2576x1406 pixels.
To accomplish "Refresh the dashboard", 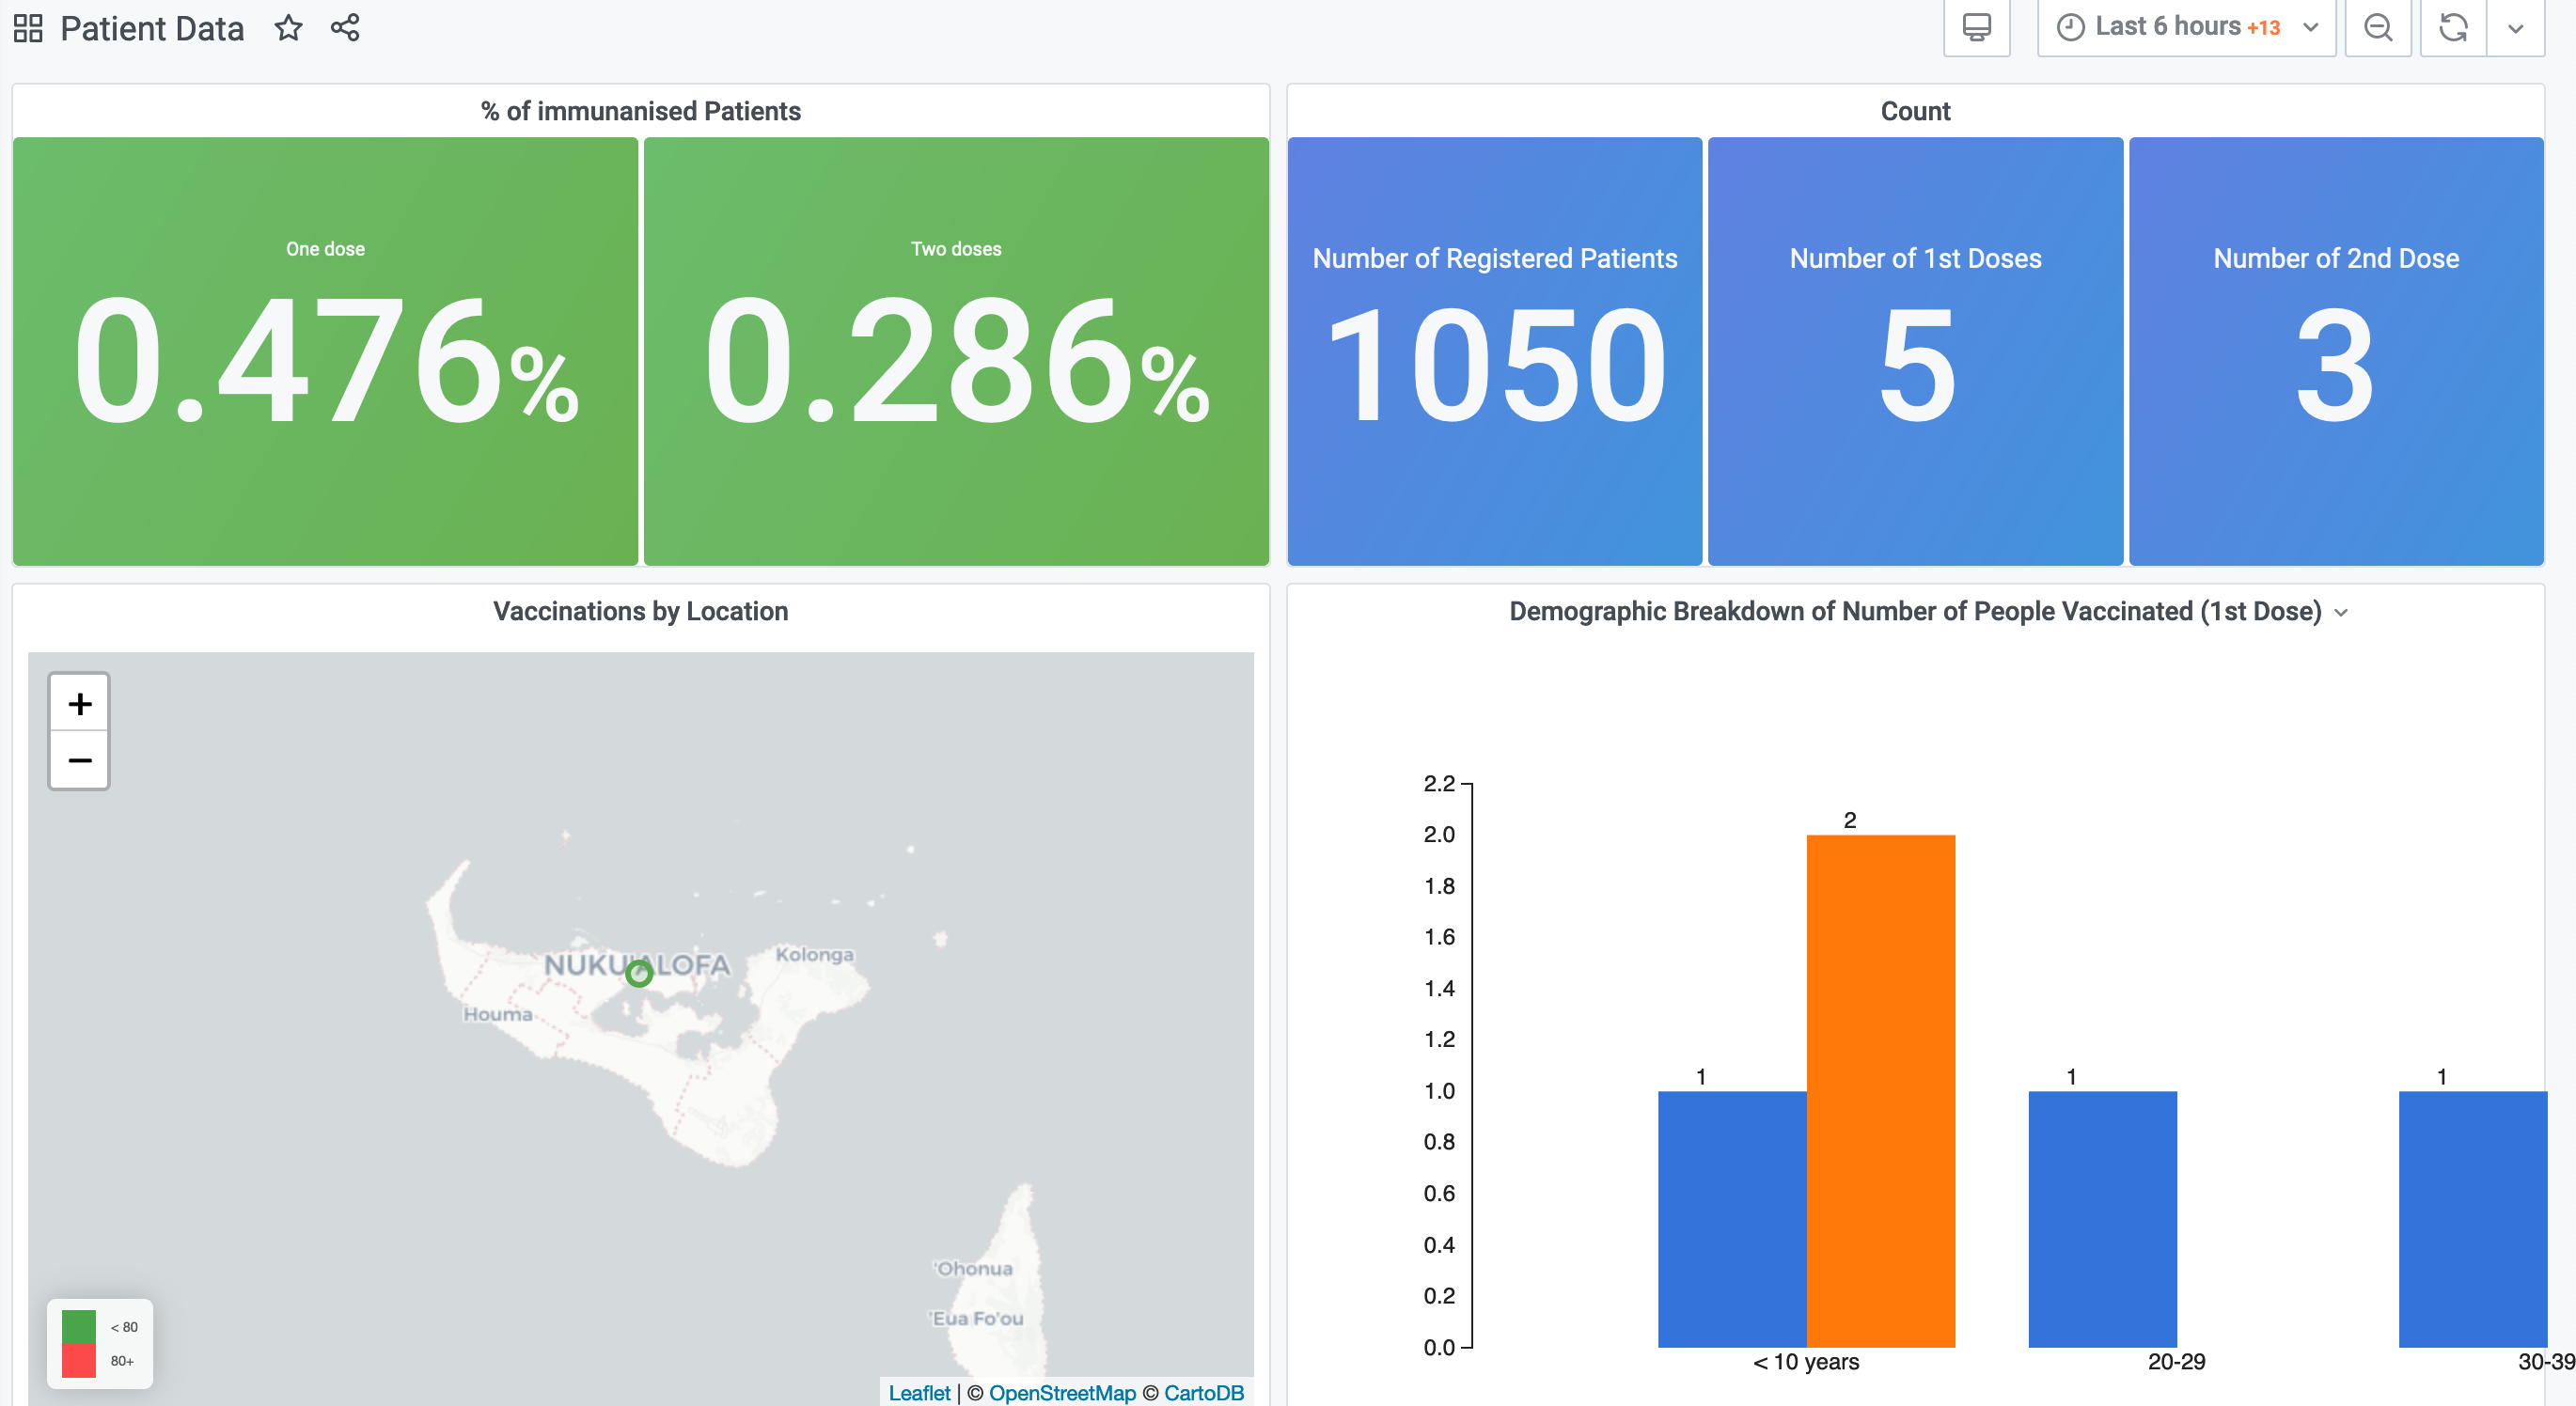I will tap(2453, 27).
